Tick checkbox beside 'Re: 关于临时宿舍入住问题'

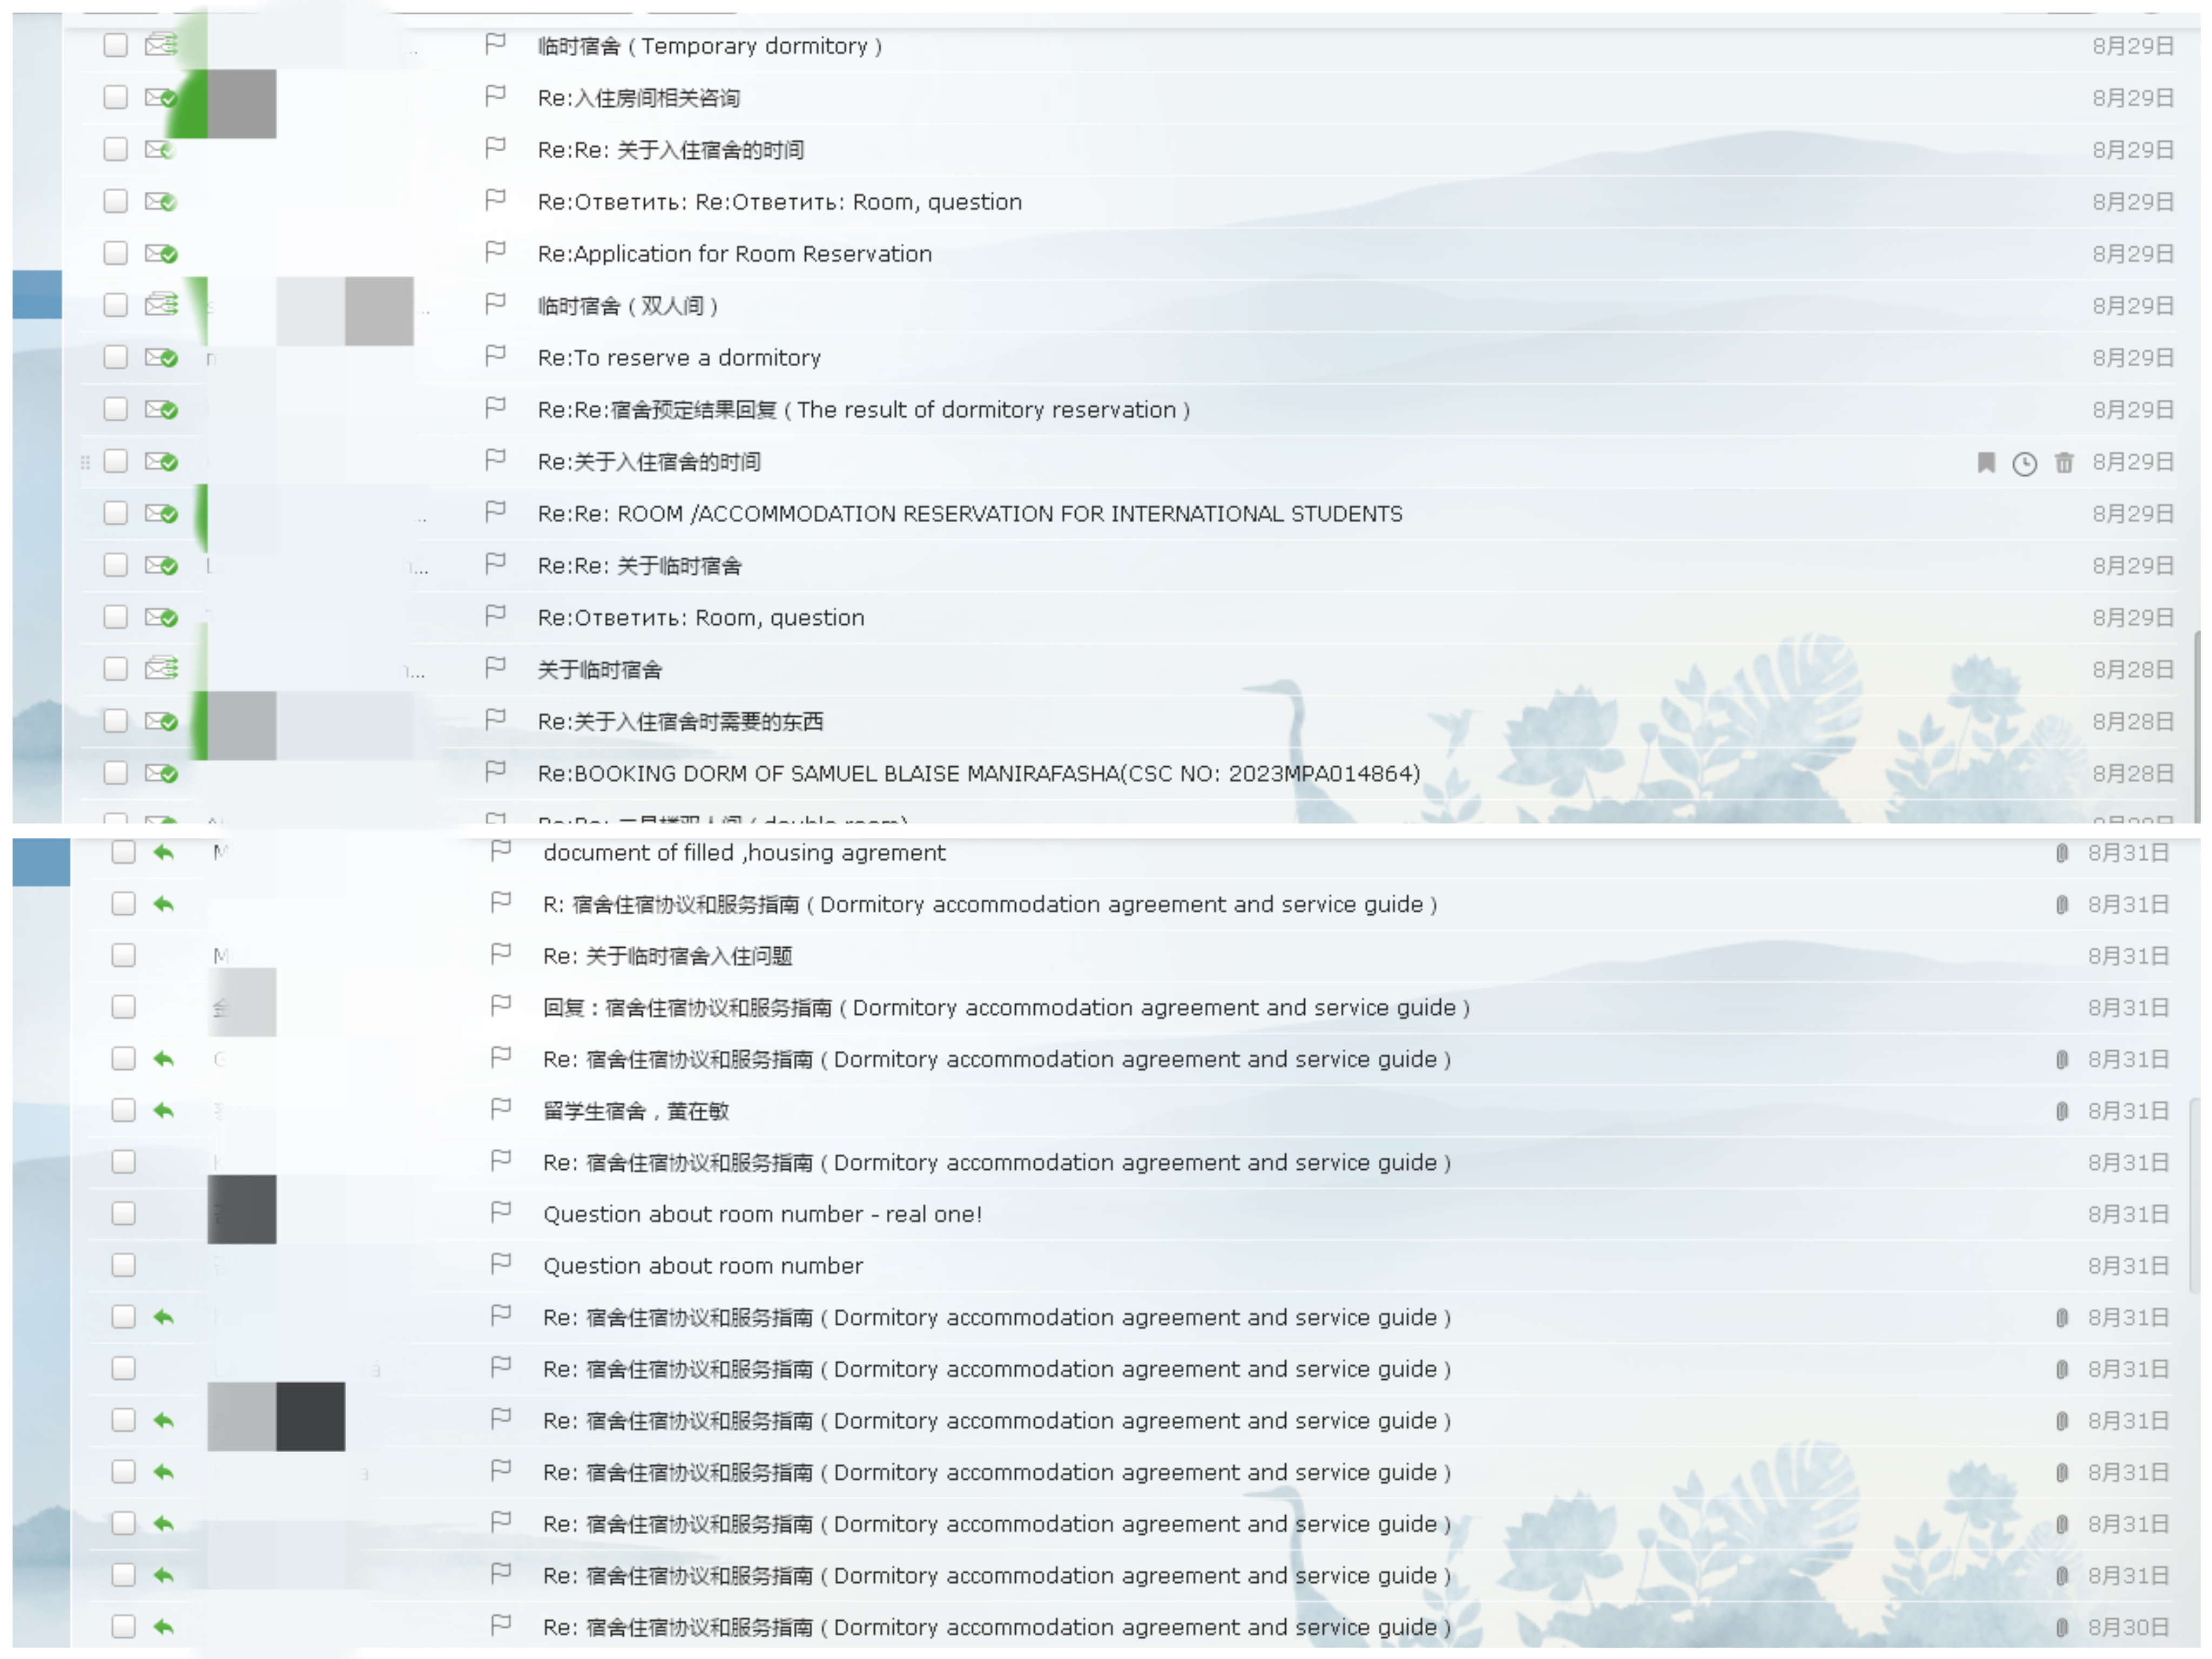(x=124, y=955)
